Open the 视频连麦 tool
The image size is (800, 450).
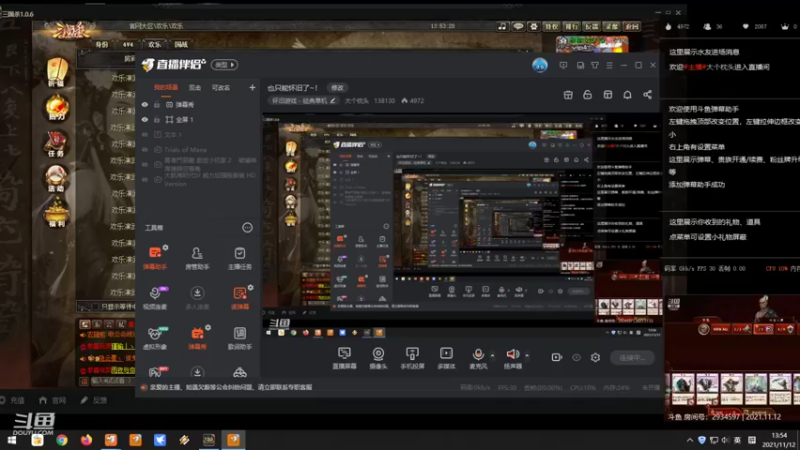(x=155, y=297)
